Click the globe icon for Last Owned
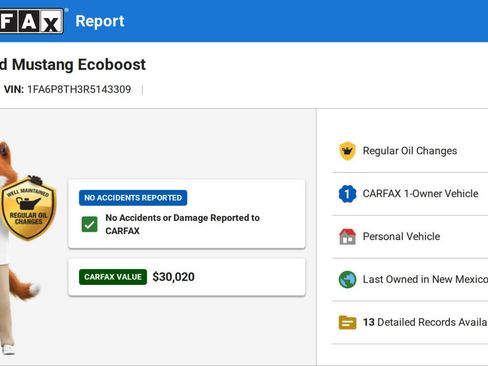 347,279
